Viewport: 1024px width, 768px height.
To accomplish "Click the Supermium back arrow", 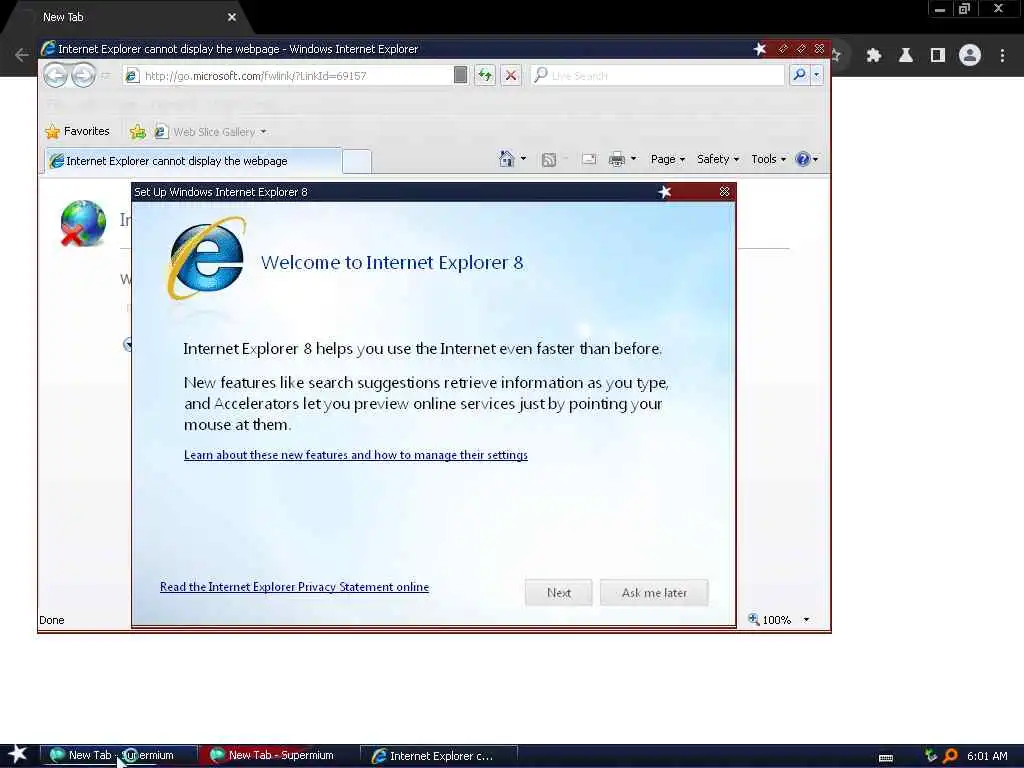I will click(22, 55).
